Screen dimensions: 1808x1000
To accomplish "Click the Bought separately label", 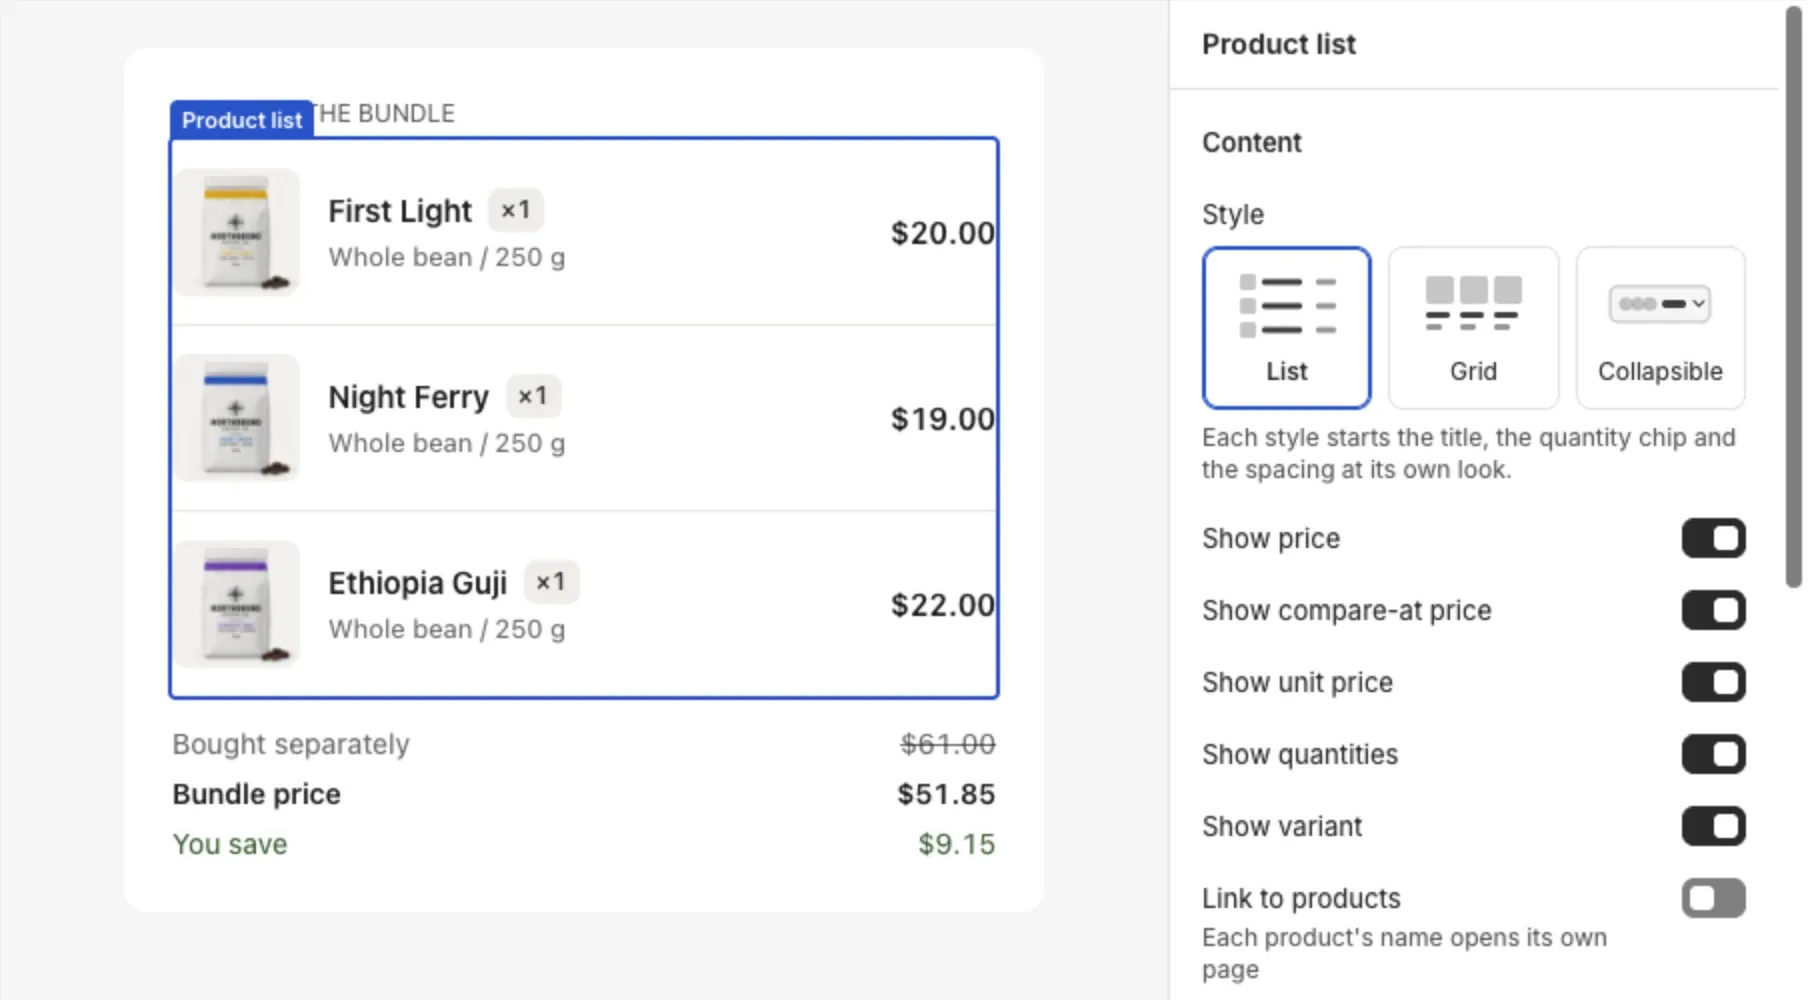I will pos(291,744).
